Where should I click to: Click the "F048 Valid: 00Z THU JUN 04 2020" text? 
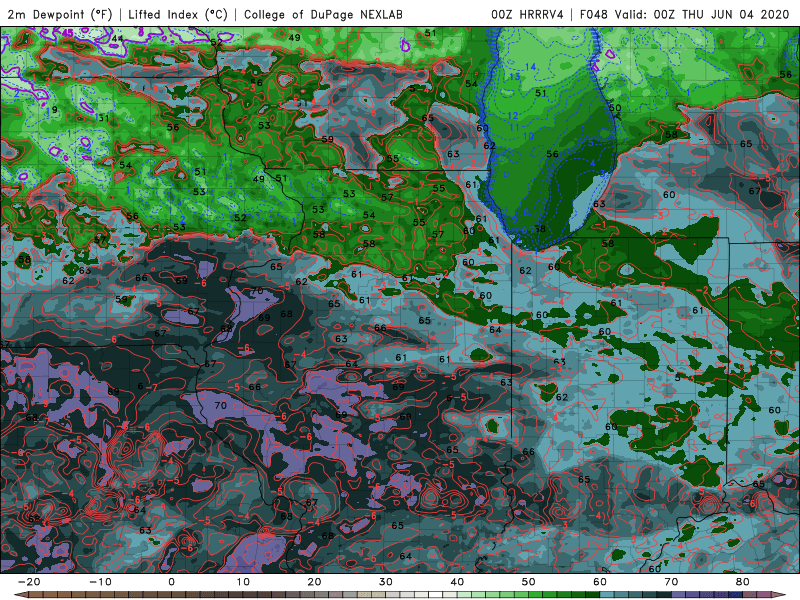coord(684,14)
